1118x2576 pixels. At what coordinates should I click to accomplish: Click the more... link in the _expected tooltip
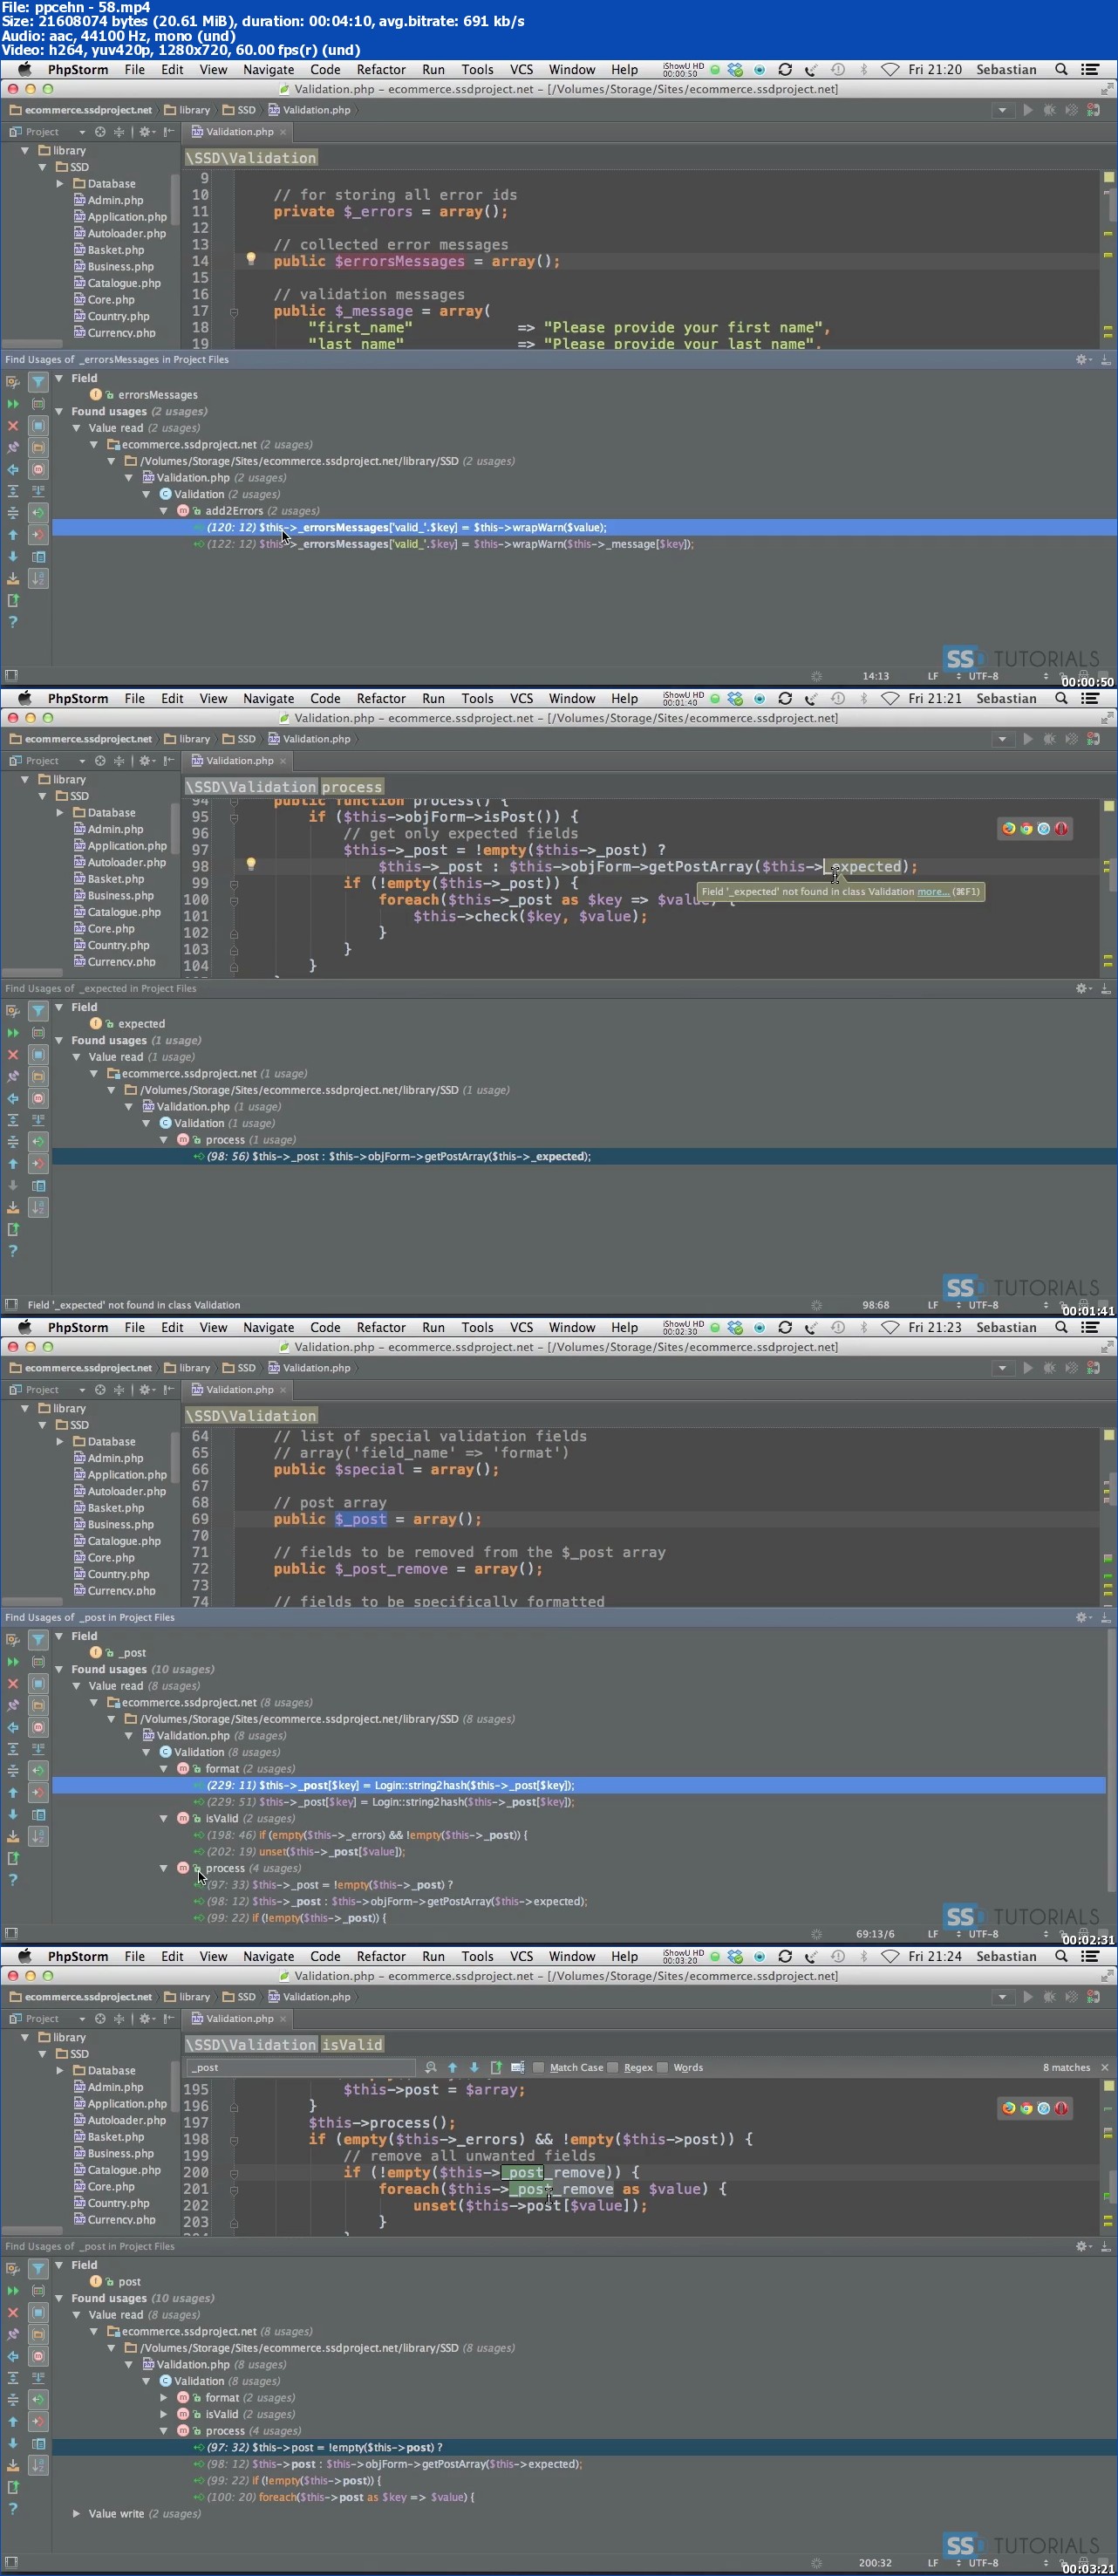(933, 891)
